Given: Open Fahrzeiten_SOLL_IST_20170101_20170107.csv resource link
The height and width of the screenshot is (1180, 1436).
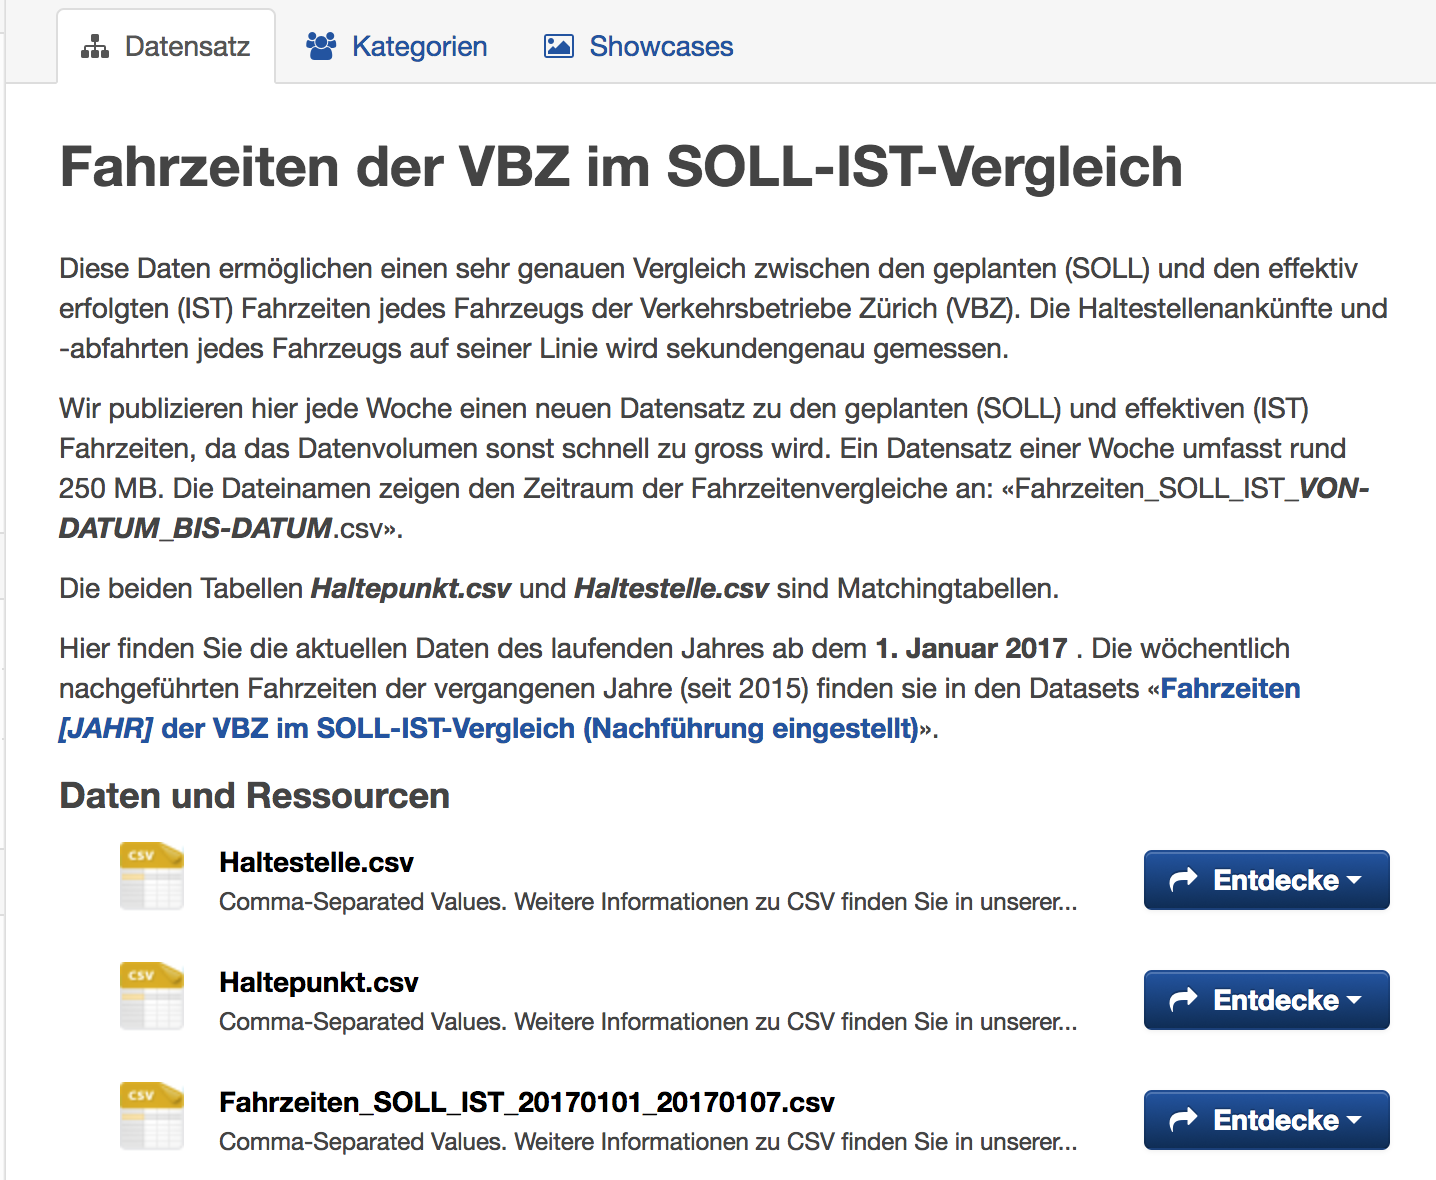Looking at the screenshot, I should pyautogui.click(x=526, y=1102).
